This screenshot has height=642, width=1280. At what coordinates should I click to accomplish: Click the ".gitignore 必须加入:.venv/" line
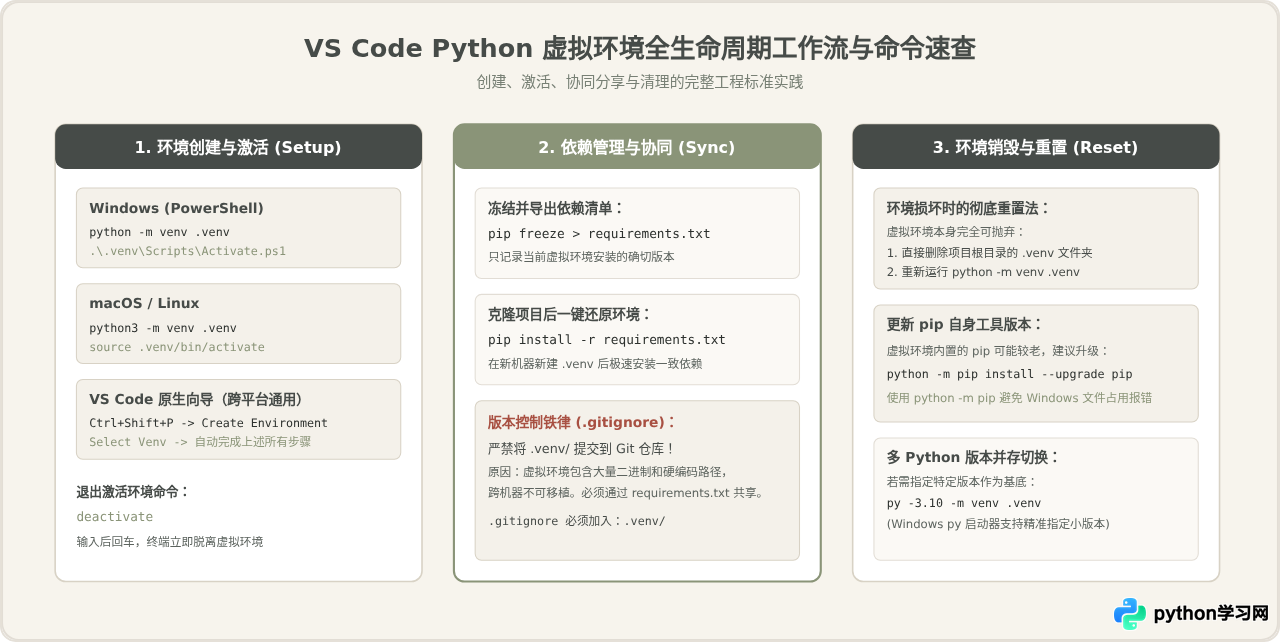(577, 521)
